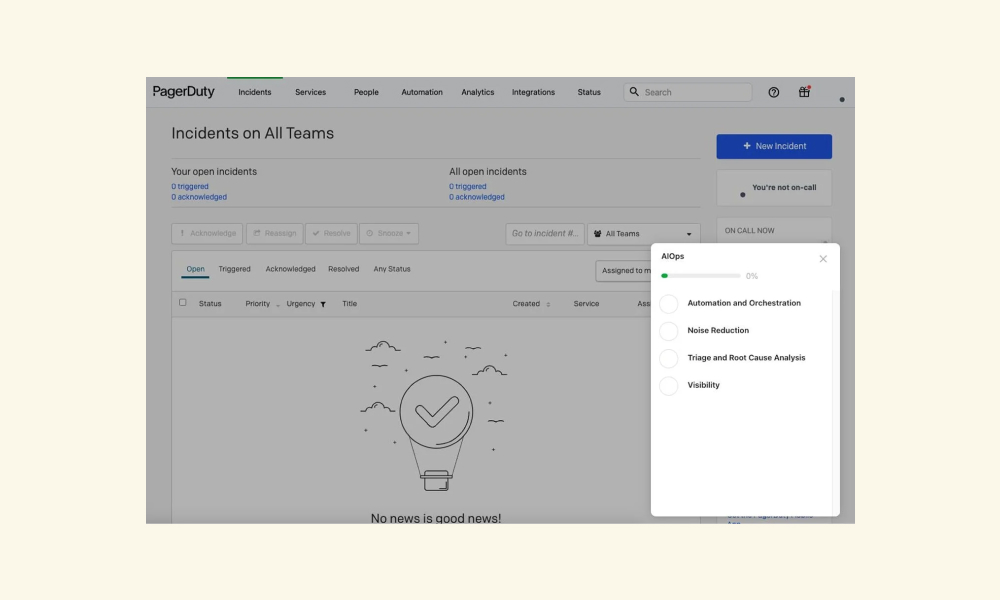Switch to the Resolved tab
Image resolution: width=1000 pixels, height=600 pixels.
(x=344, y=269)
